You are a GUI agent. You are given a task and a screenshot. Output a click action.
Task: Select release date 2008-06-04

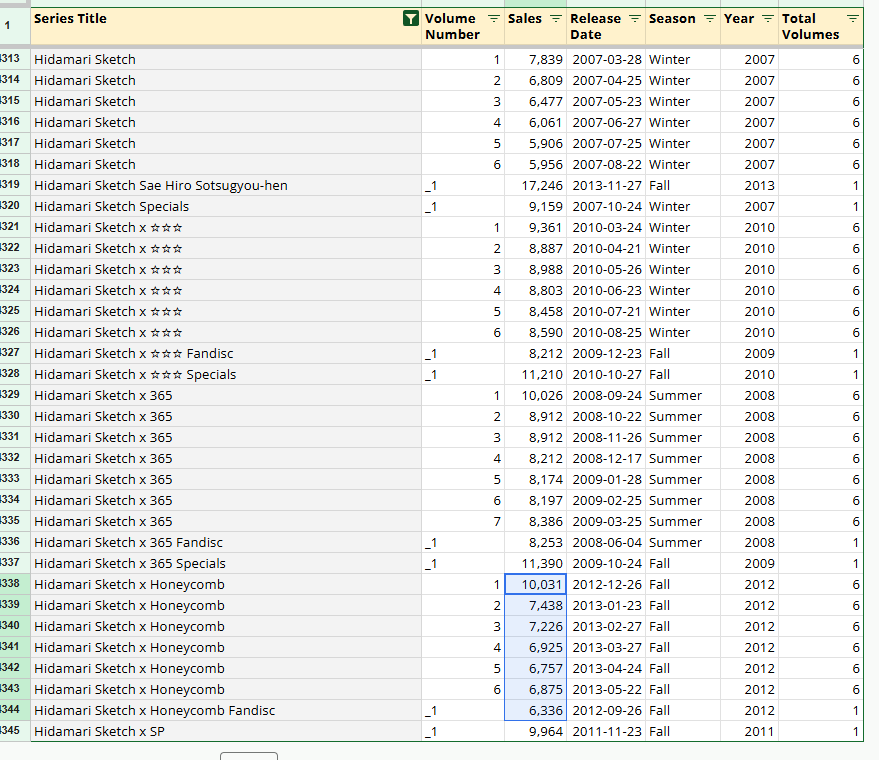pyautogui.click(x=606, y=543)
